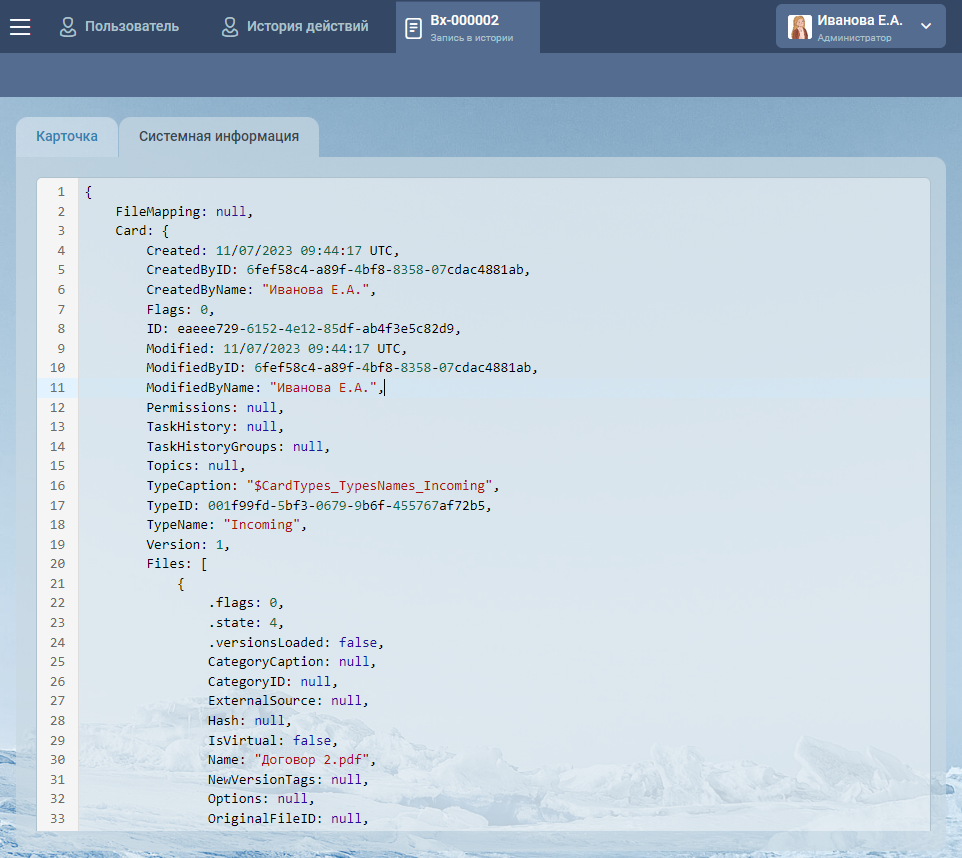This screenshot has height=858, width=962.
Task: Switch to the Карточка tab
Action: point(67,137)
